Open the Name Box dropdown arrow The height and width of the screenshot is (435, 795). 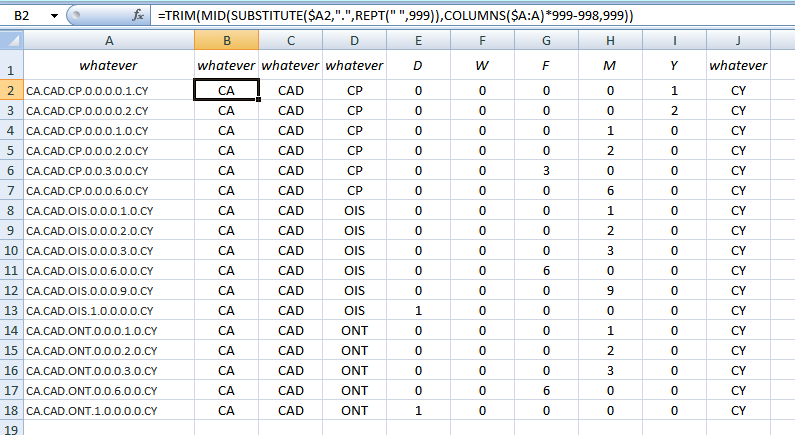pyautogui.click(x=54, y=16)
